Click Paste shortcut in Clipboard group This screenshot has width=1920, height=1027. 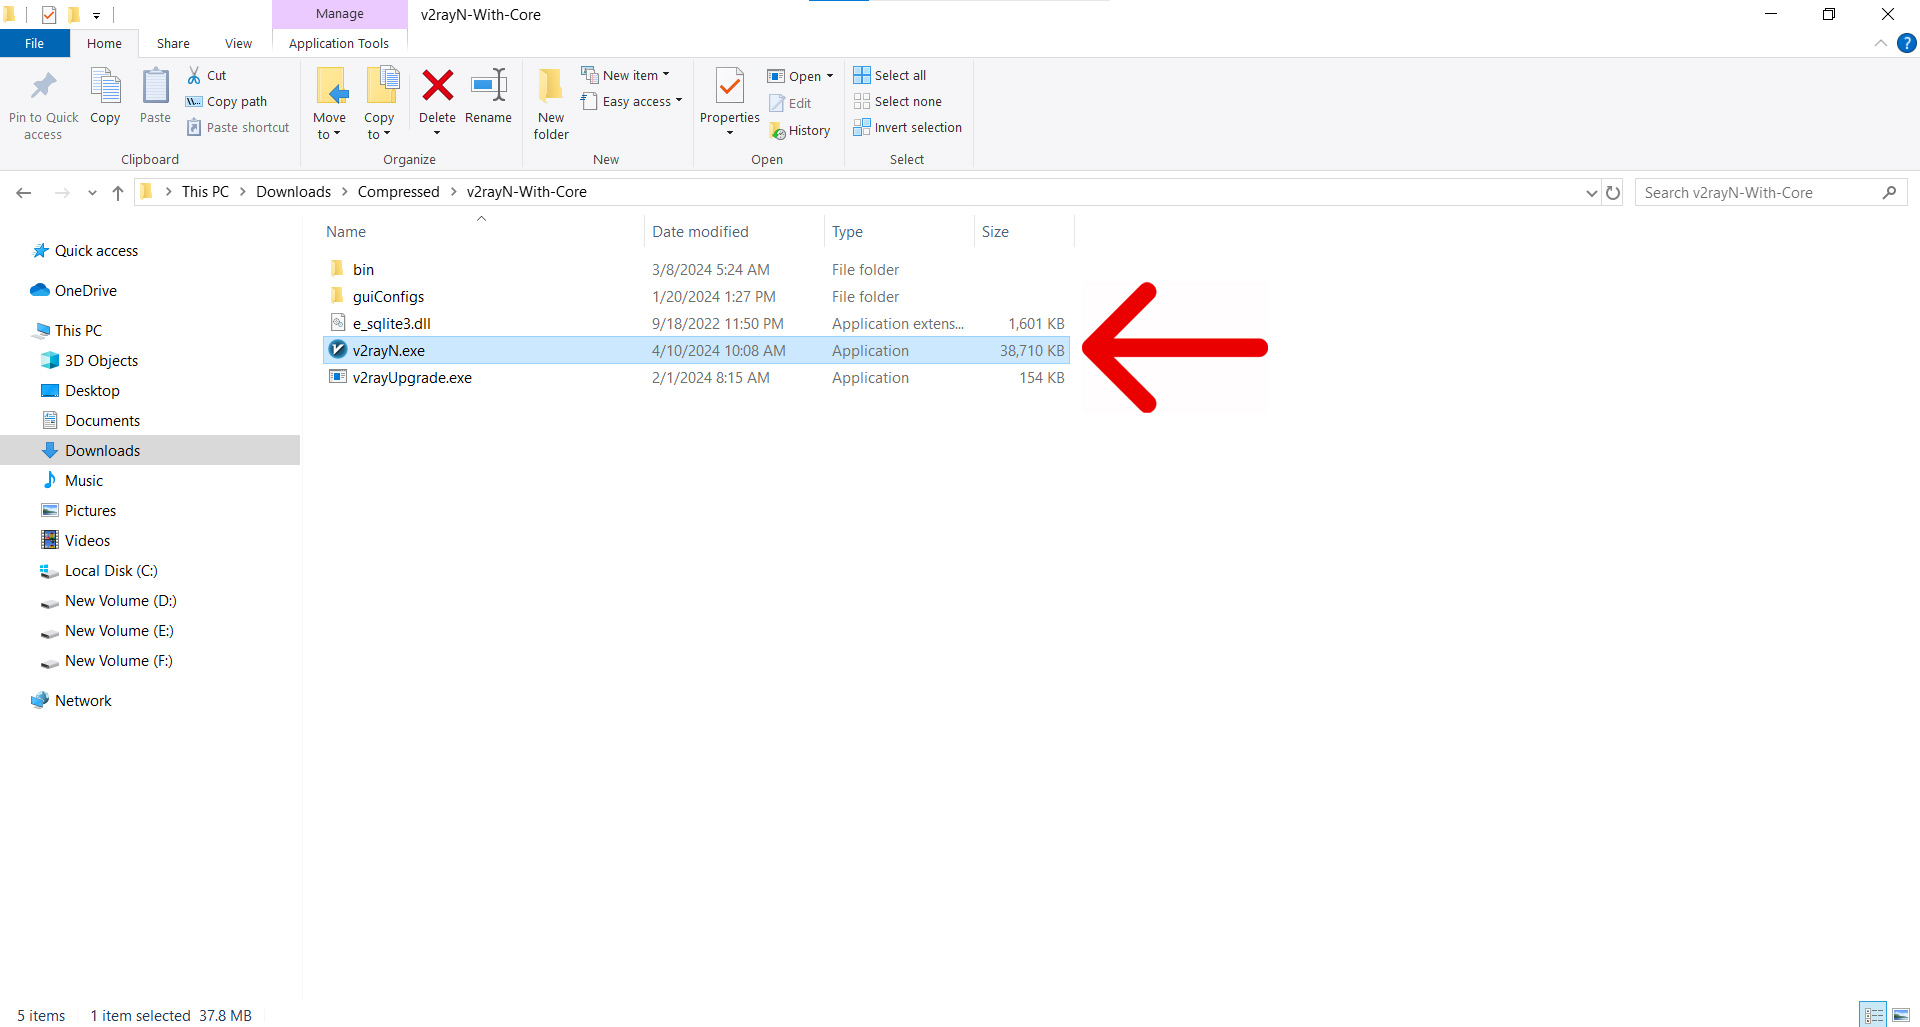(238, 127)
